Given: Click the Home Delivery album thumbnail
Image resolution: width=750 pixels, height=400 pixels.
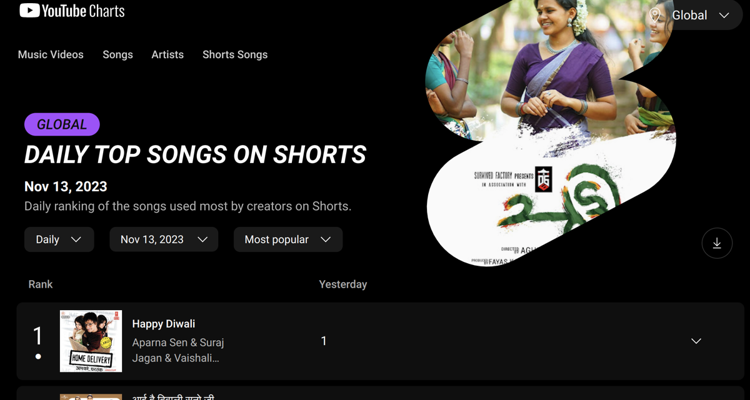Looking at the screenshot, I should tap(91, 341).
